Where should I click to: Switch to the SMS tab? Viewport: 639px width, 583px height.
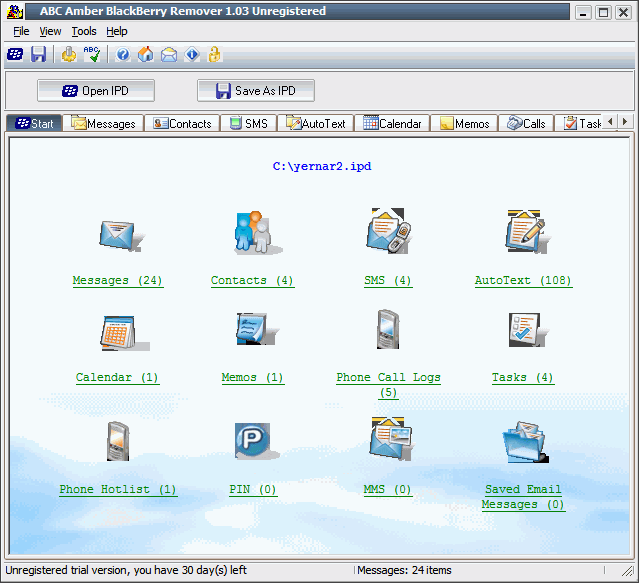click(x=249, y=123)
